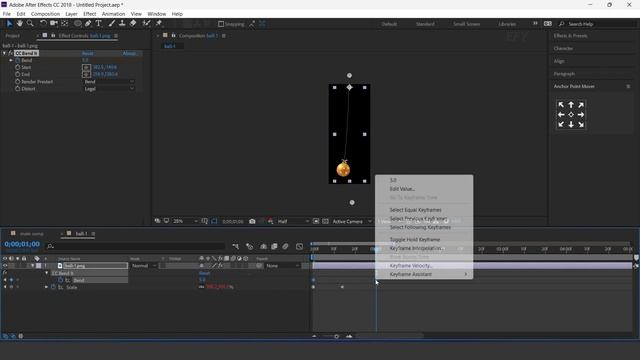
Task: Choose Keyframe Velocity from context menu
Action: point(424,266)
